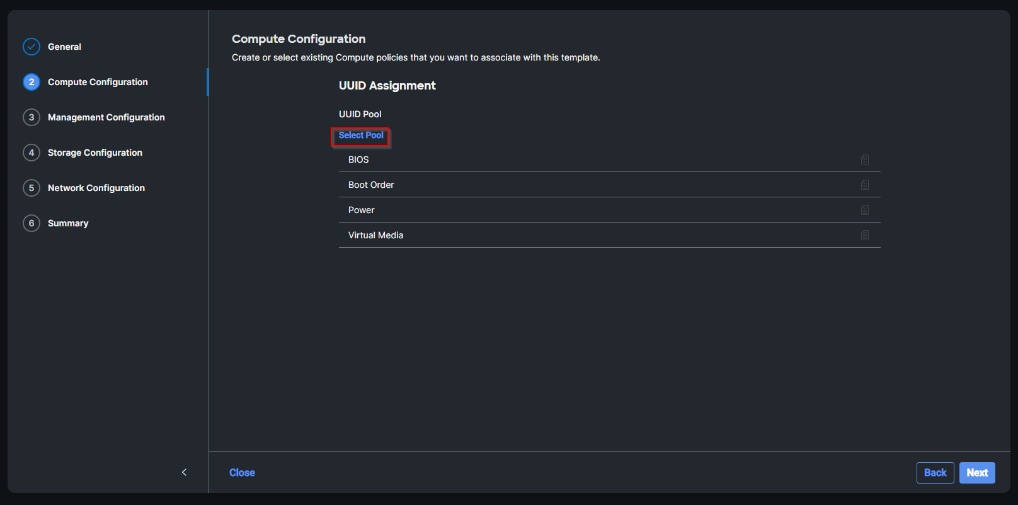Open the Network Configuration step
Viewport: 1018px width, 505px height.
pos(96,188)
